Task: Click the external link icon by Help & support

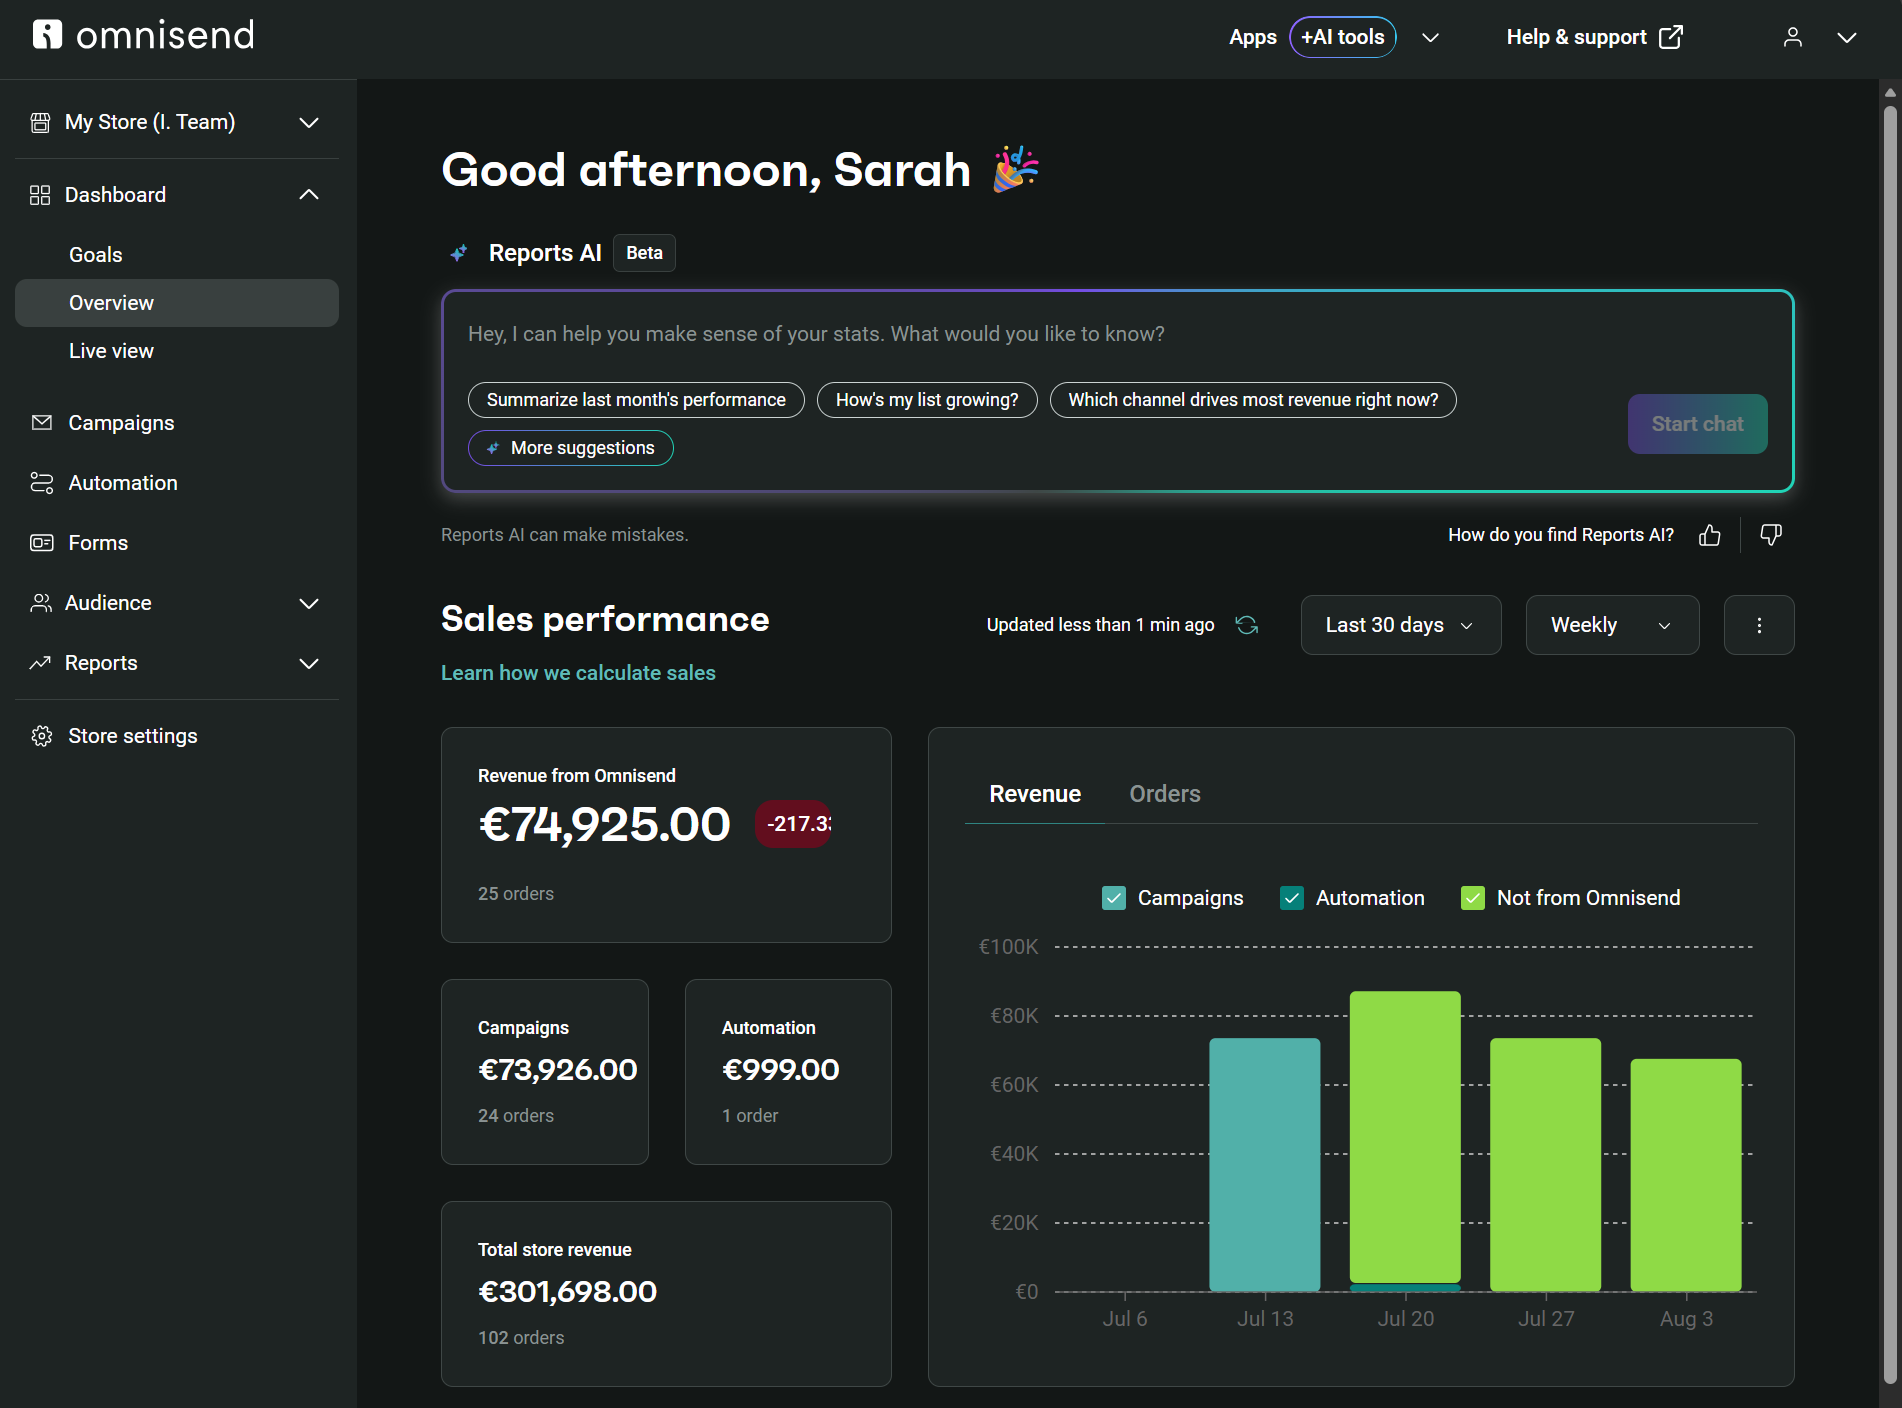Action: (x=1671, y=37)
